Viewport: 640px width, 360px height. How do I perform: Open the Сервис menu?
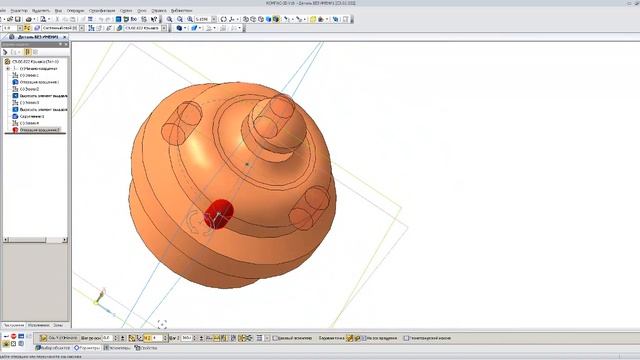(126, 11)
